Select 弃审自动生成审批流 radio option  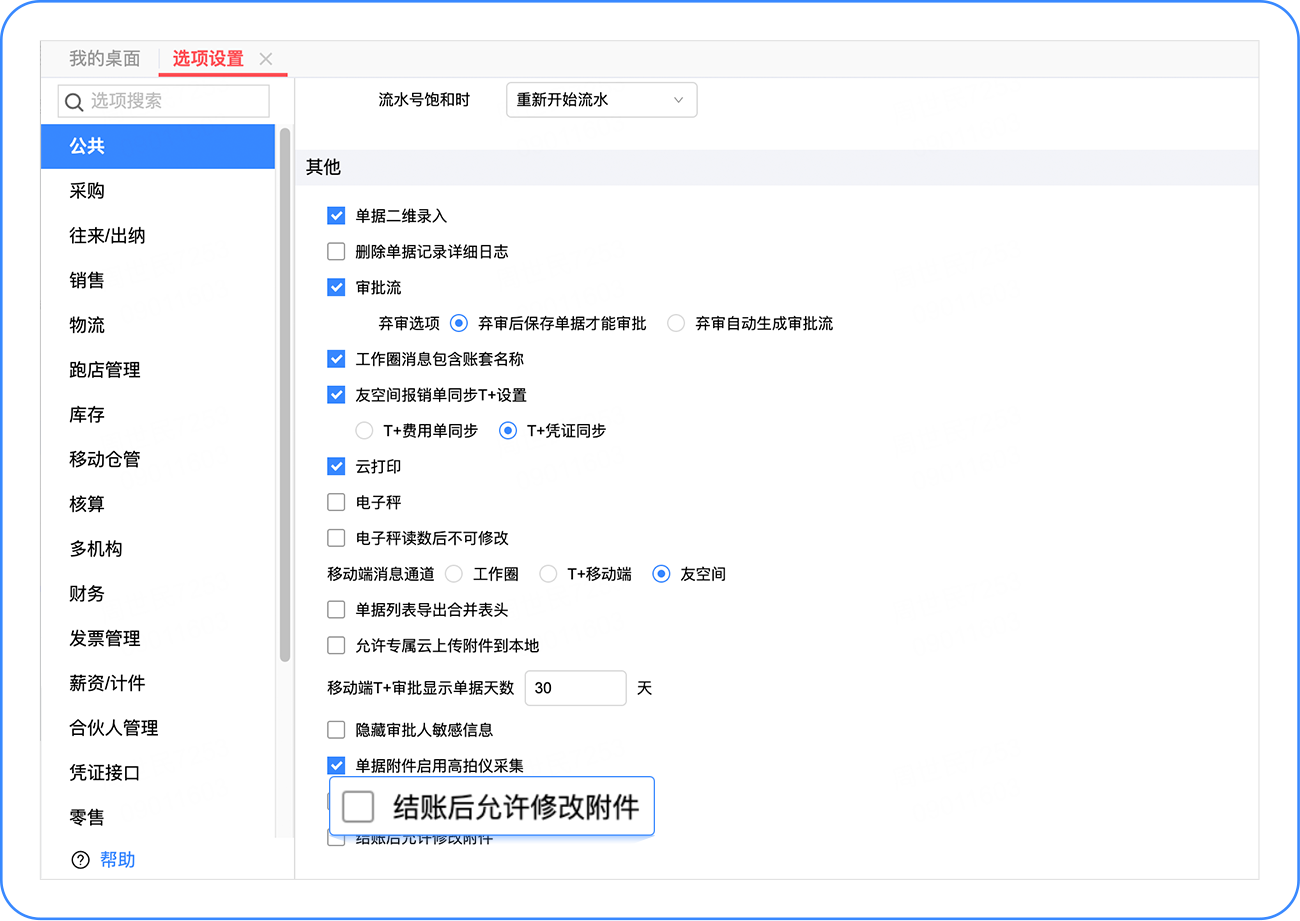click(x=676, y=324)
